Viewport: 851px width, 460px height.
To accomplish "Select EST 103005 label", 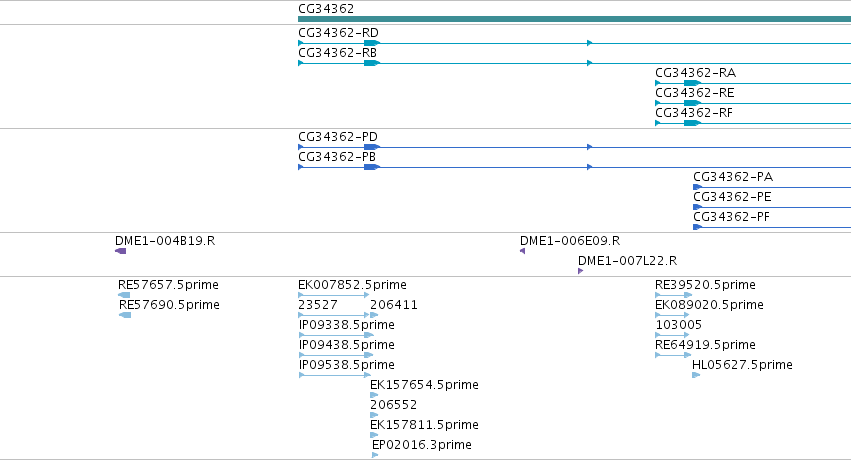I will coord(678,325).
